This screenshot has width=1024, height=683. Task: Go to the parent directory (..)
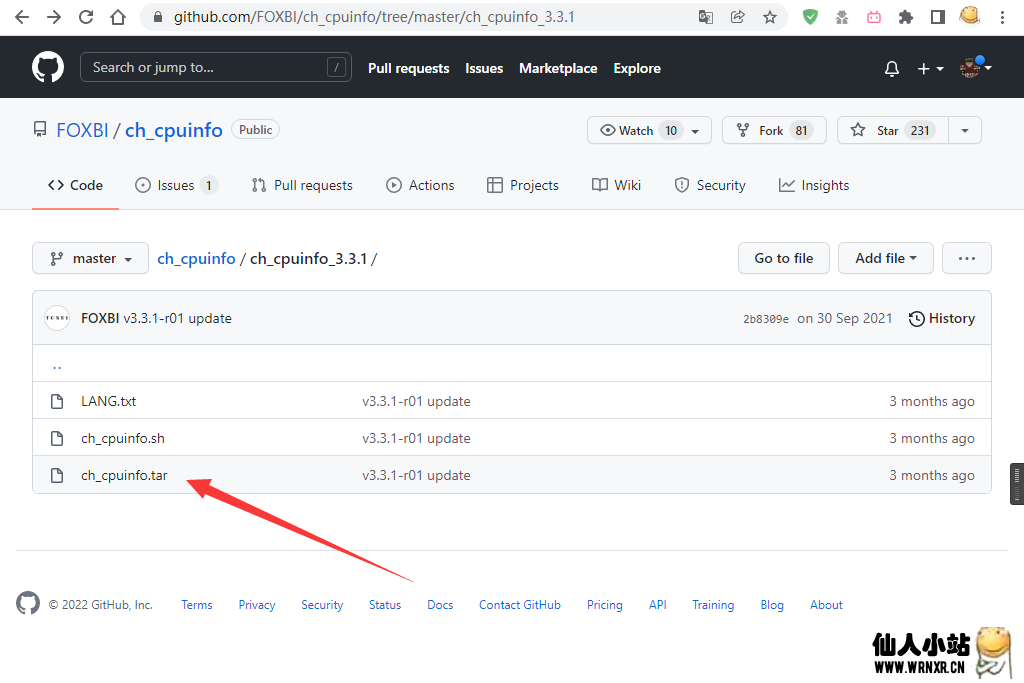point(57,366)
